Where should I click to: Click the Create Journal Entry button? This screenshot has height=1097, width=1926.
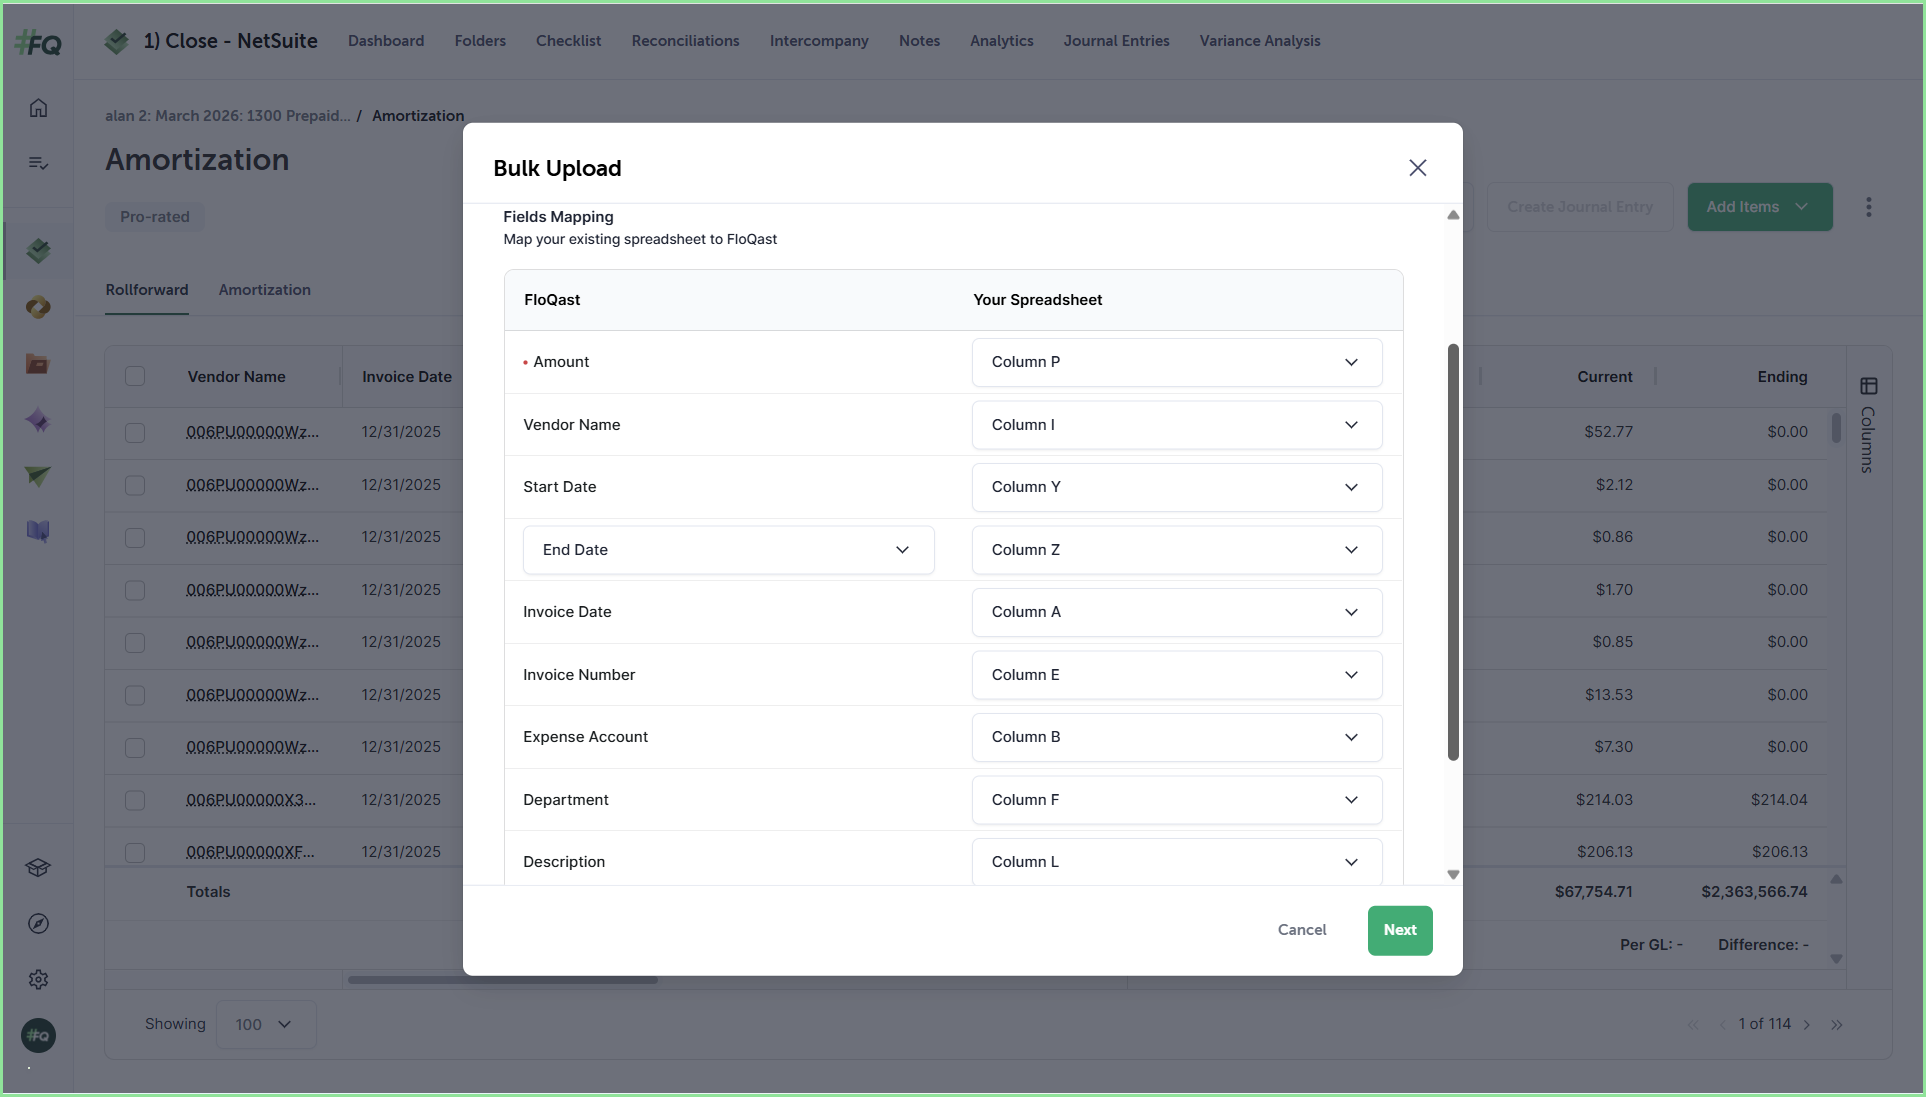tap(1580, 207)
